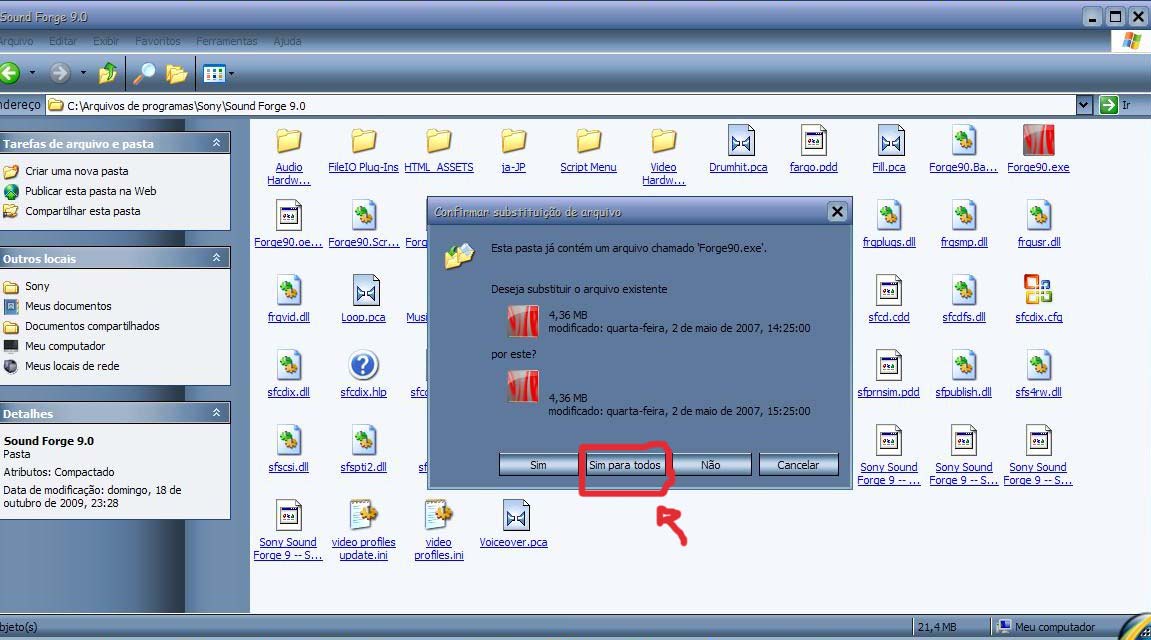This screenshot has height=640, width=1151.
Task: Close the Confirmar substituição de arquivo dialog
Action: click(837, 212)
